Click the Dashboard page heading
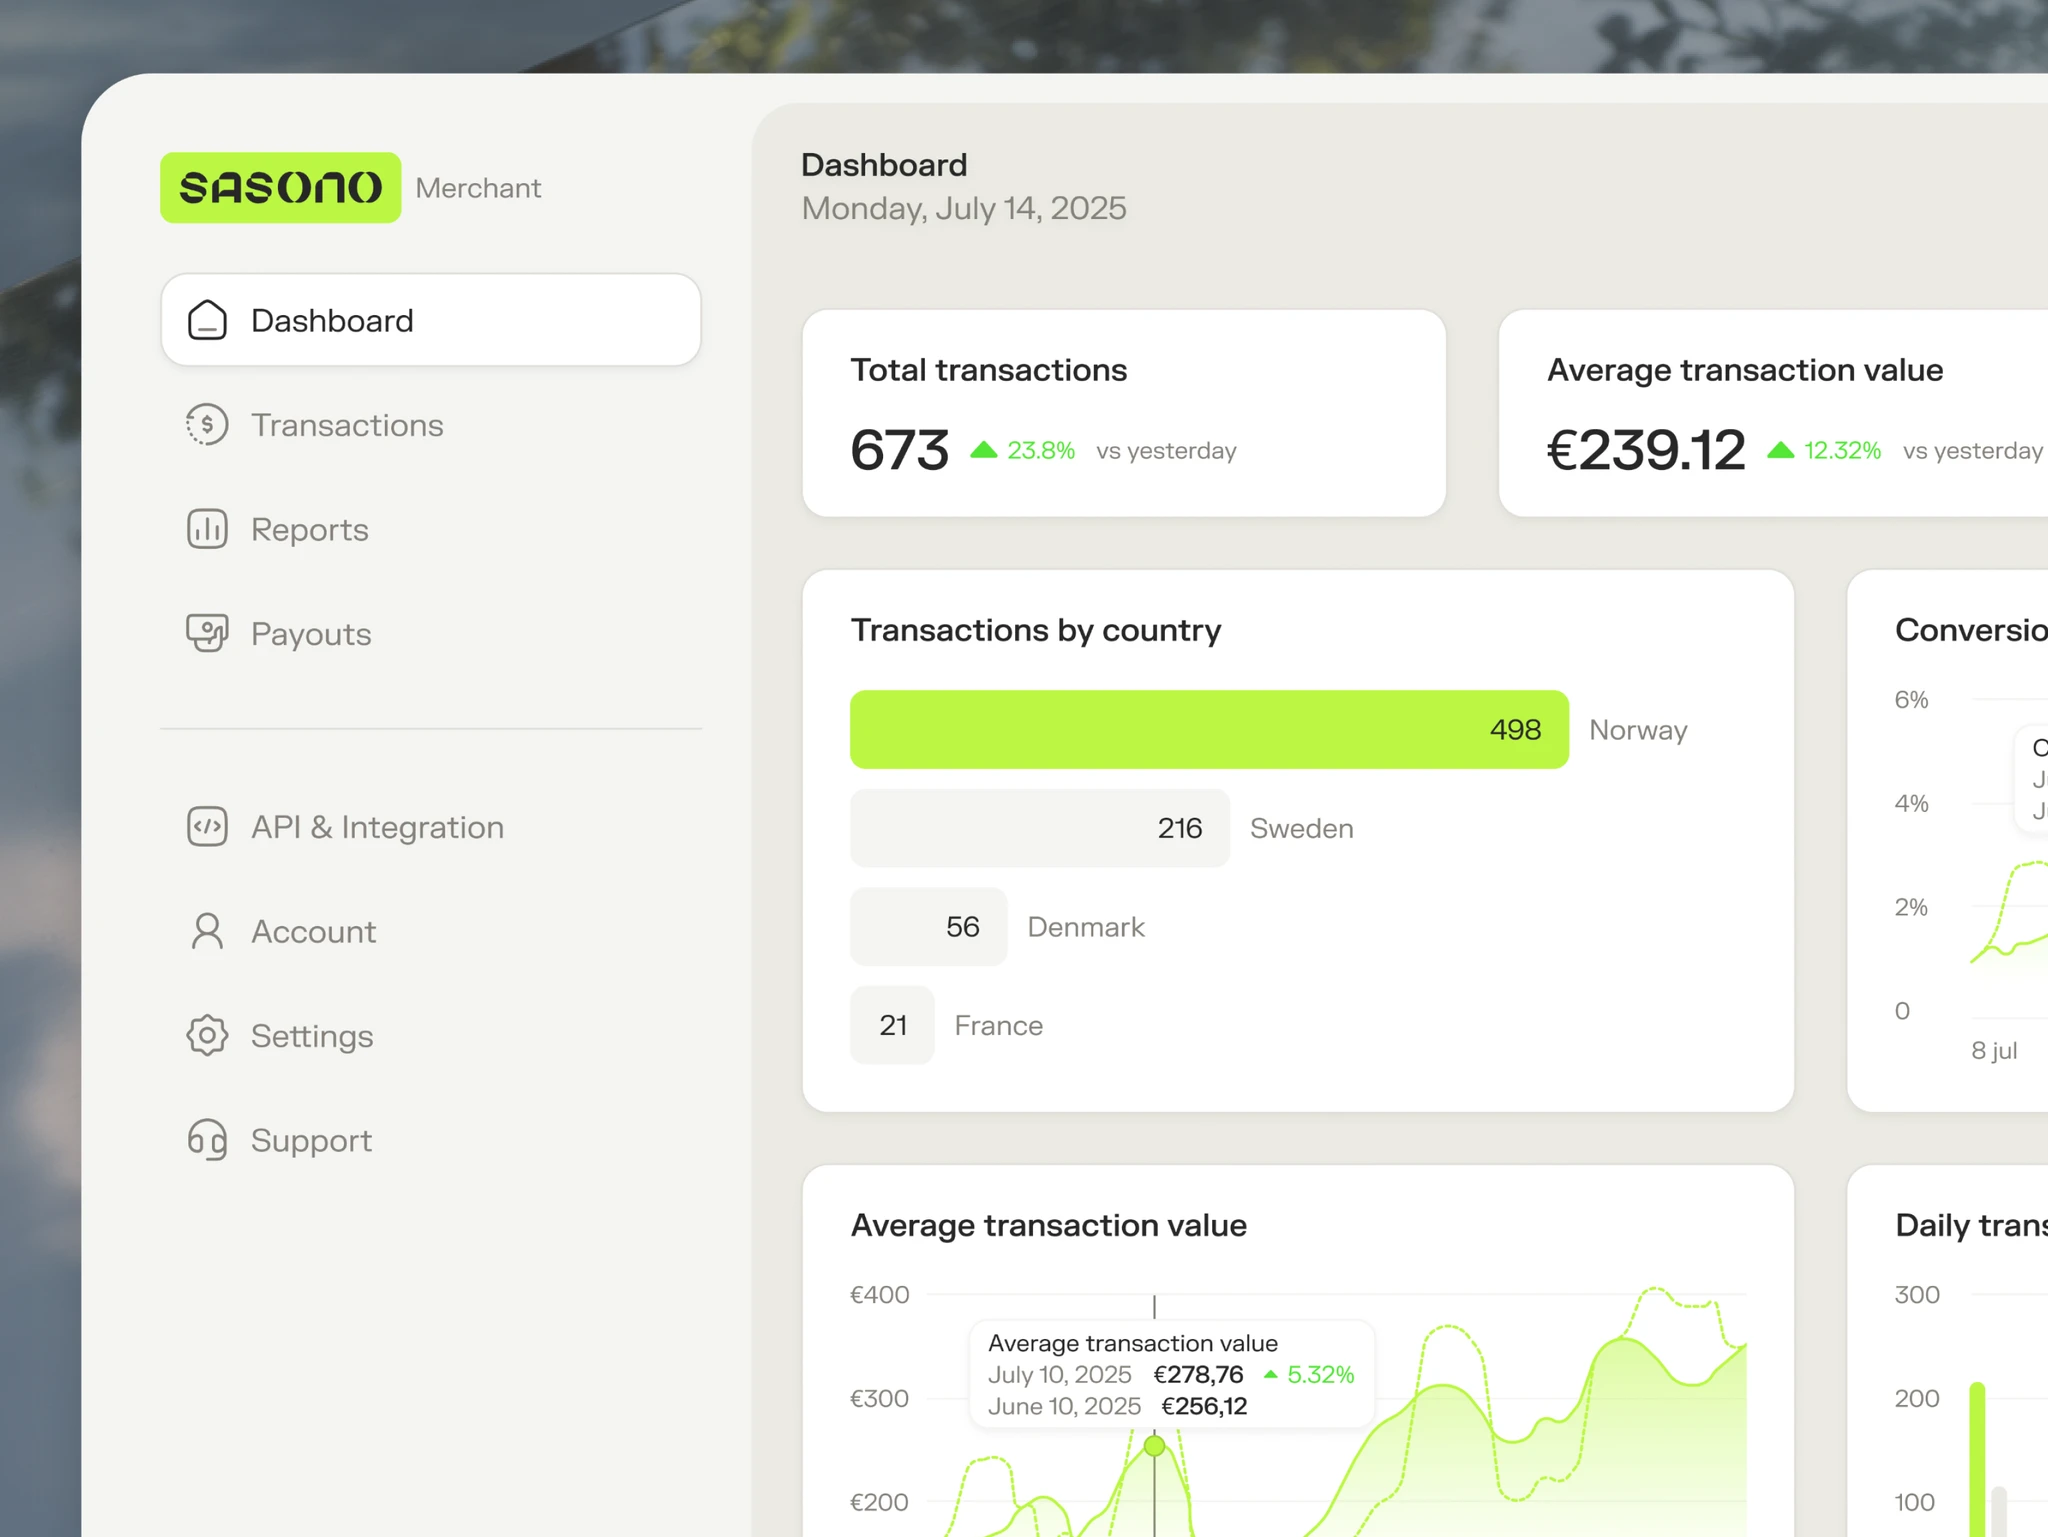 884,164
